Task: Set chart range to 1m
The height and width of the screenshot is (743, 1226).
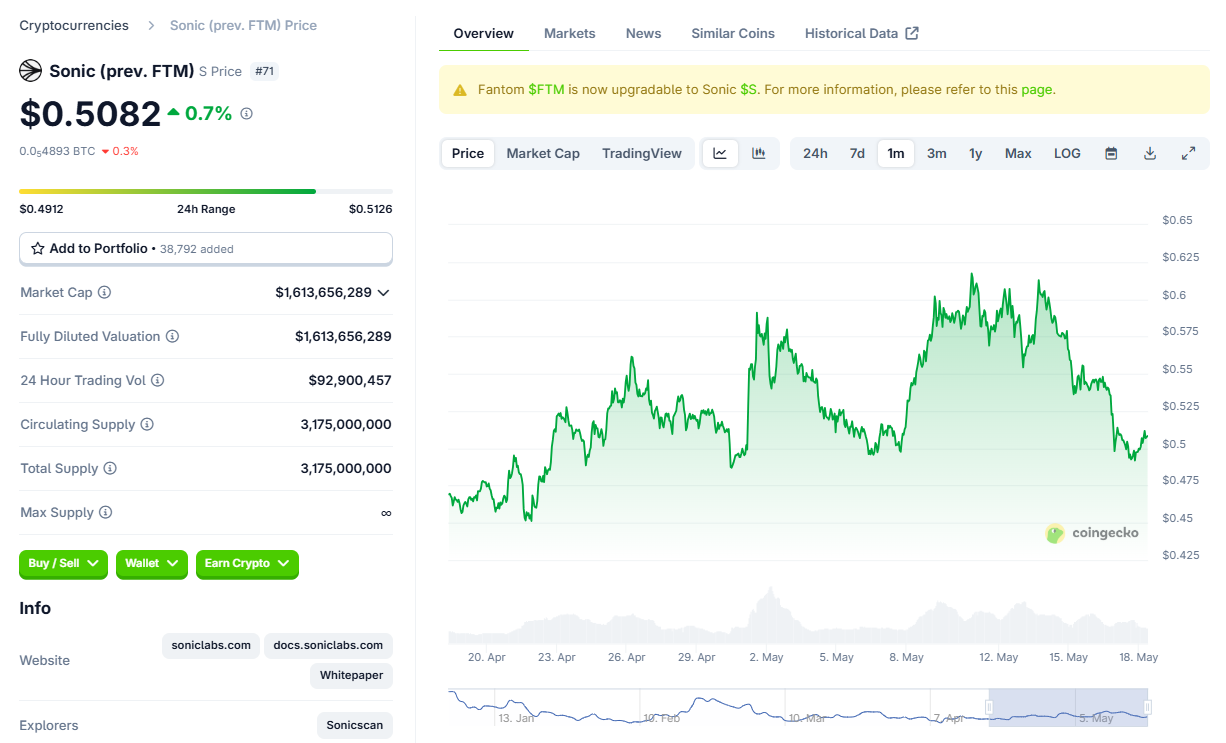Action: tap(896, 153)
